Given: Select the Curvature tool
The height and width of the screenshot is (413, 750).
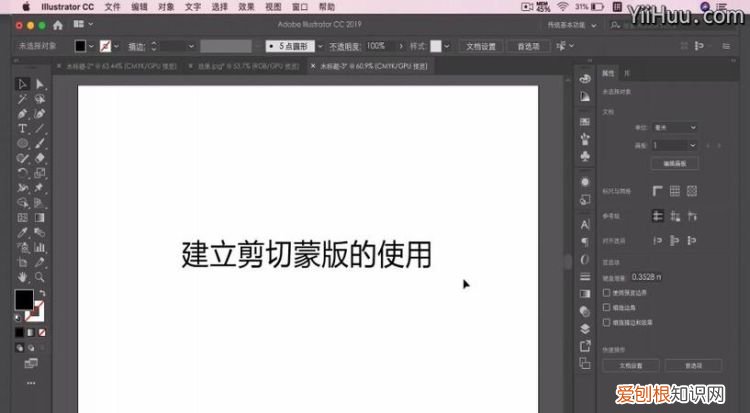Looking at the screenshot, I should tap(40, 114).
